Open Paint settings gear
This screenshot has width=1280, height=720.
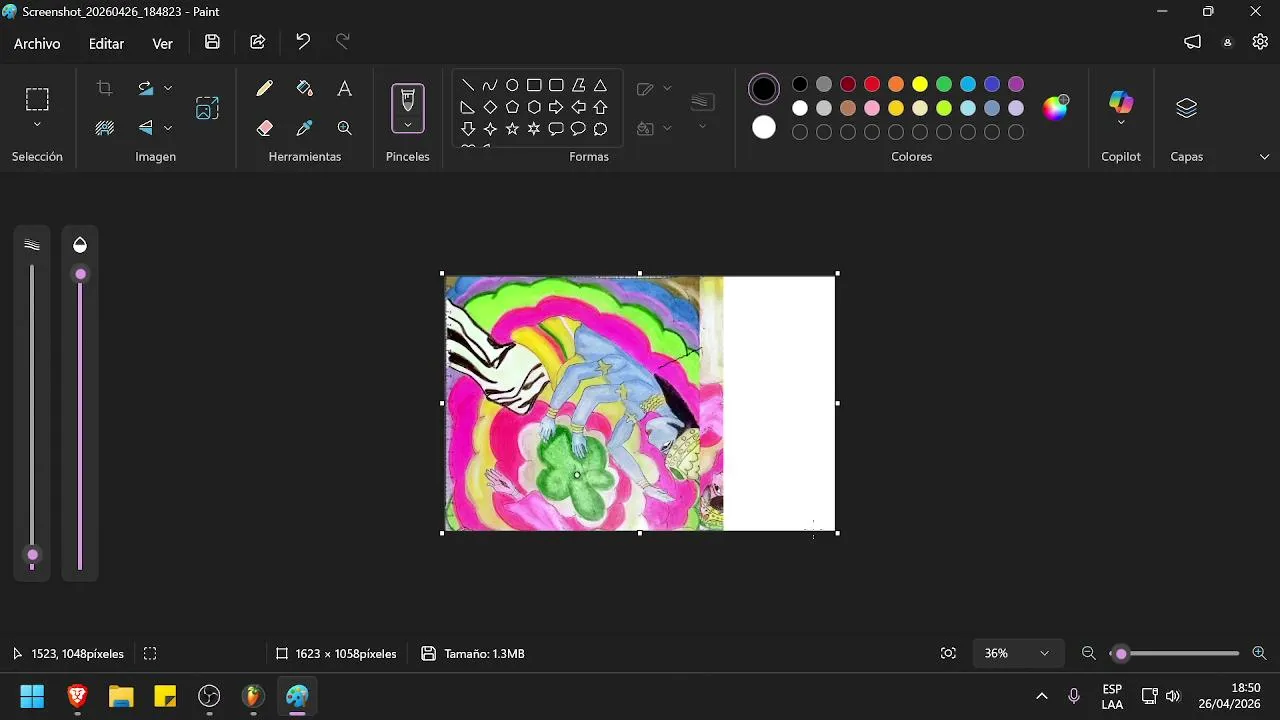(1260, 42)
